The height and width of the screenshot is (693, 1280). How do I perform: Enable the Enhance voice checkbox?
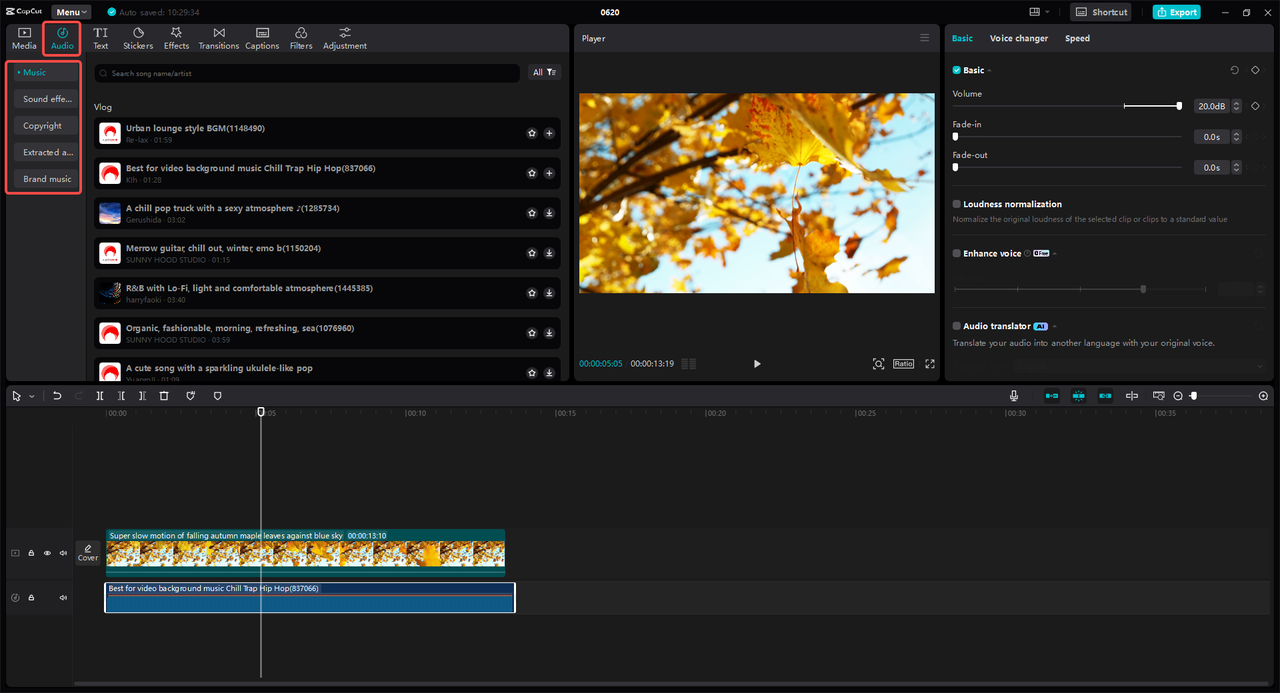[957, 254]
